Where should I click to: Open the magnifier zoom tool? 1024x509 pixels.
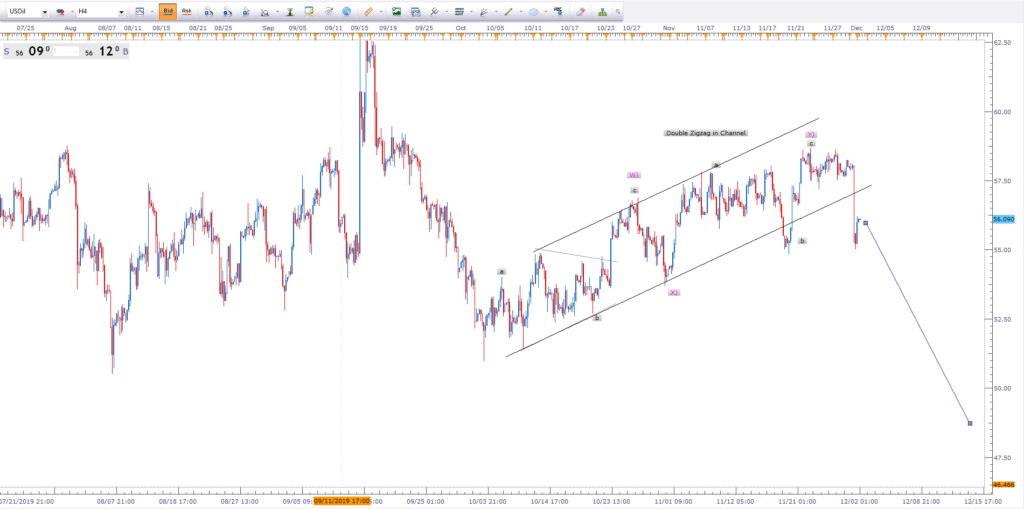coord(264,12)
